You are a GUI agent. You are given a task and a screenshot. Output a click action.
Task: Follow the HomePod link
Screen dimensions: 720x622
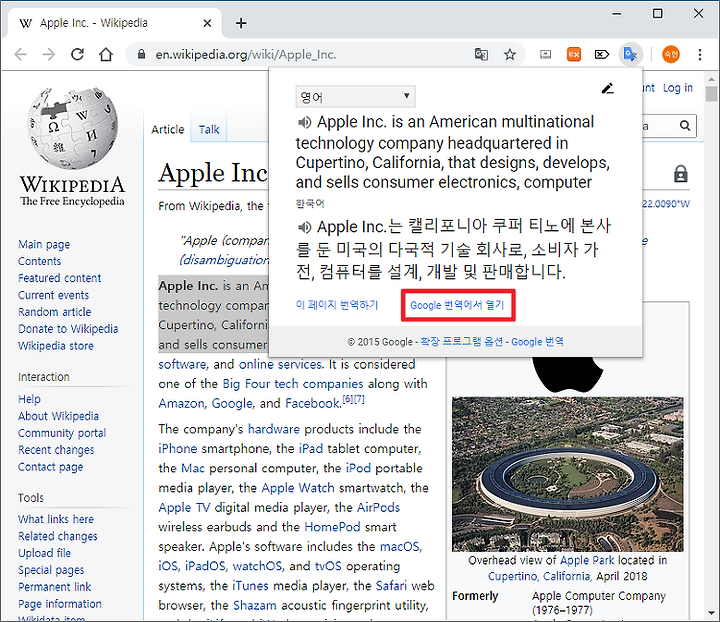[332, 527]
